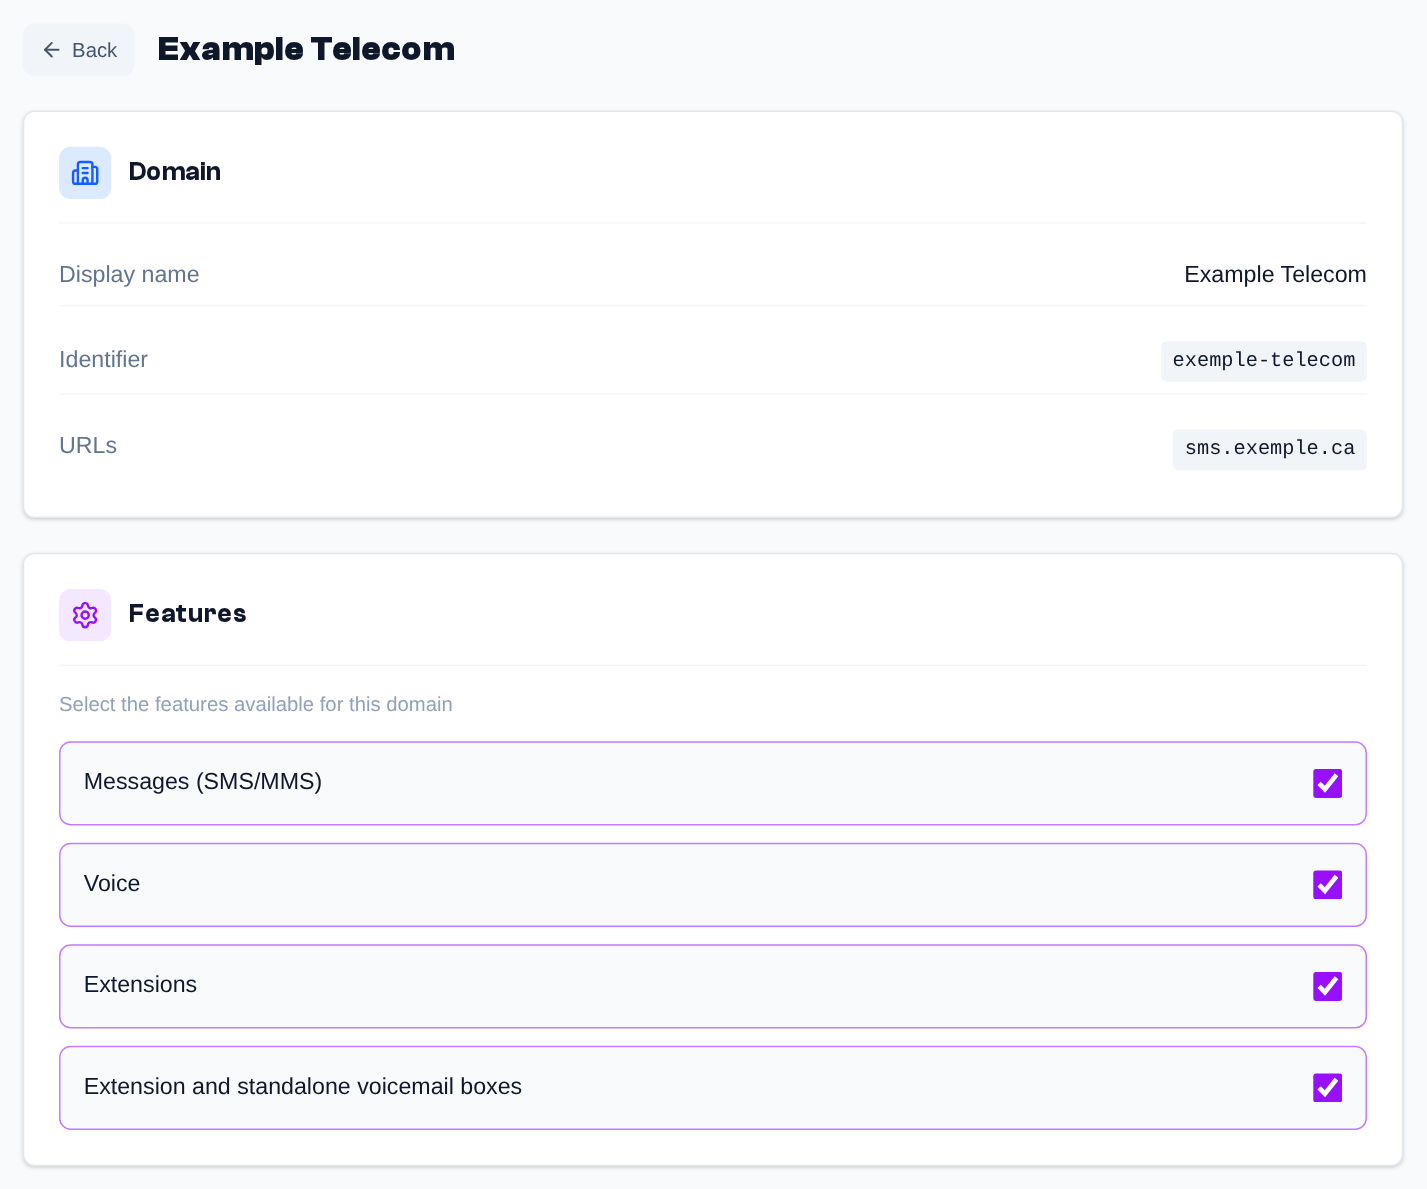Go back using the Back button
1427x1189 pixels.
pyautogui.click(x=79, y=50)
